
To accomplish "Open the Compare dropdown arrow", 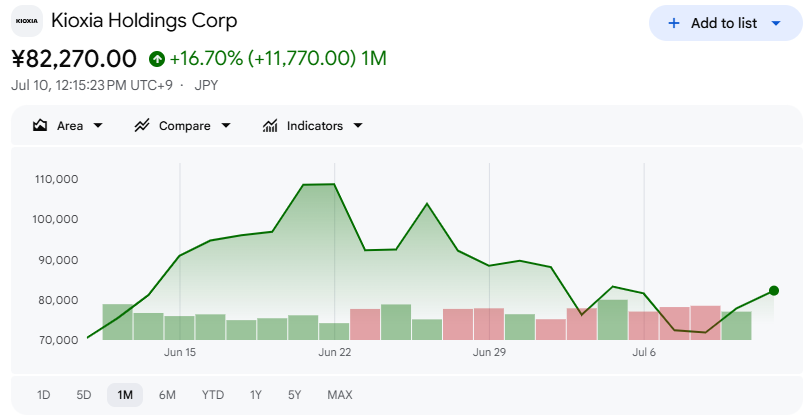I will click(x=226, y=126).
